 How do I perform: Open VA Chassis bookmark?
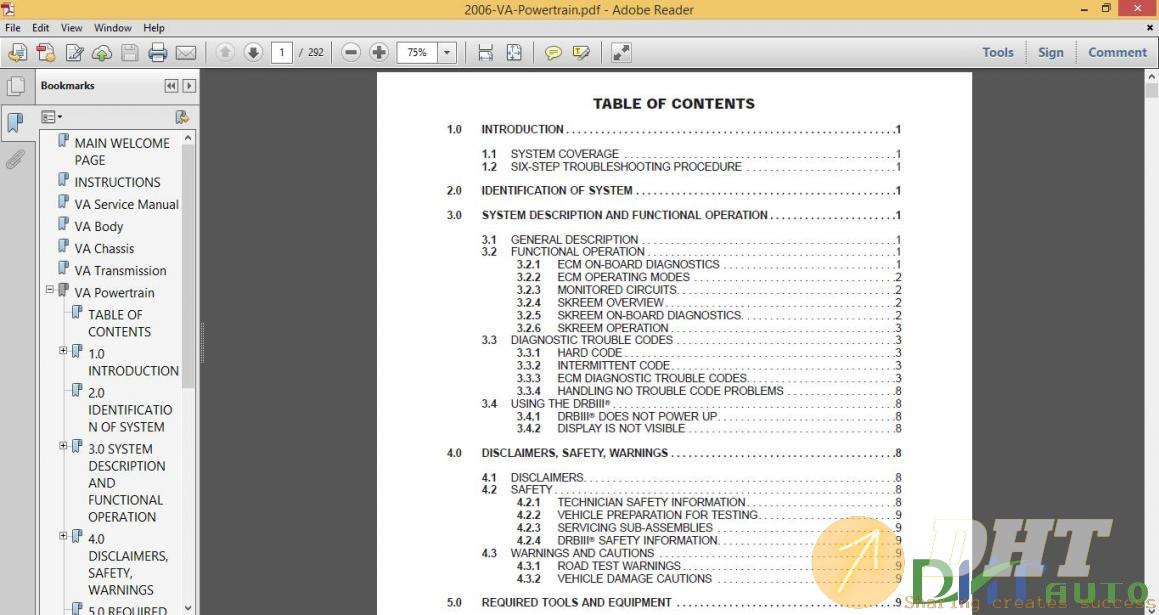click(104, 248)
